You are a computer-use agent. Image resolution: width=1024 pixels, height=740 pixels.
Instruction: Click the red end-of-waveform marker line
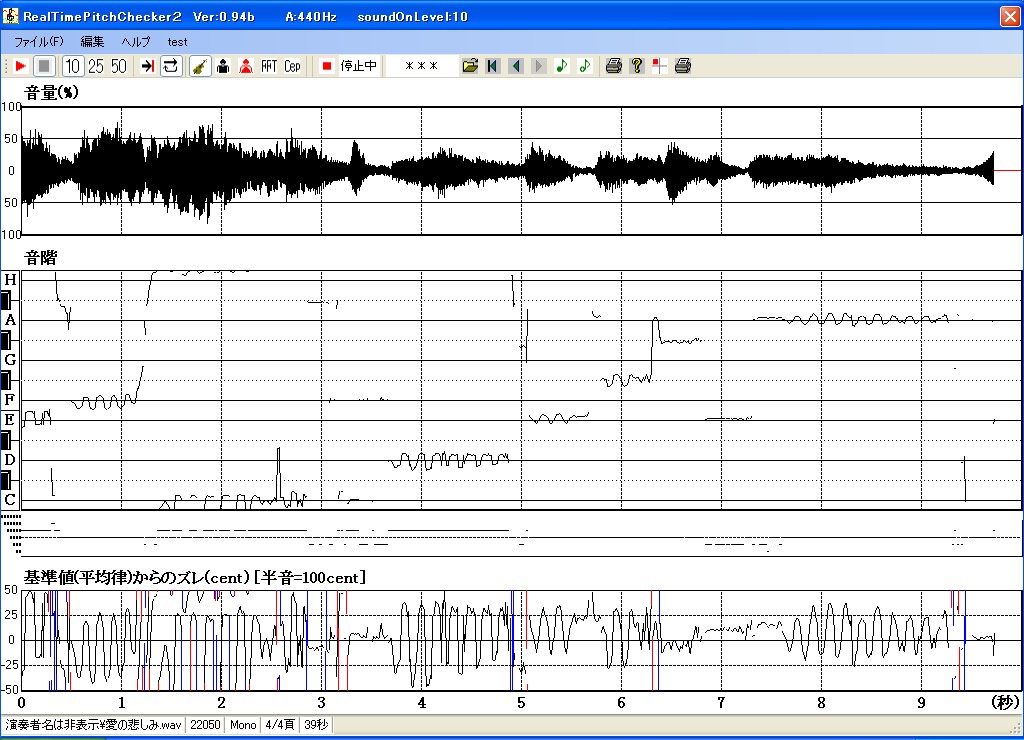[1008, 170]
